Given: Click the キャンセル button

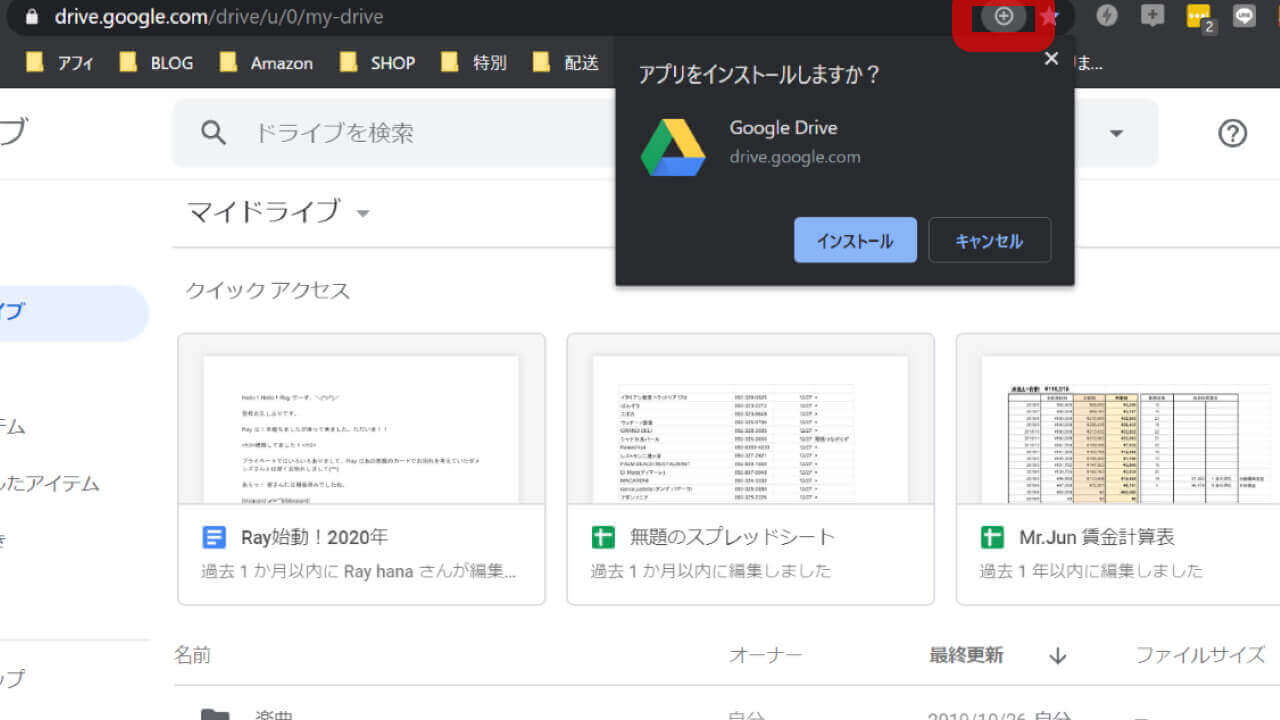Looking at the screenshot, I should [989, 241].
